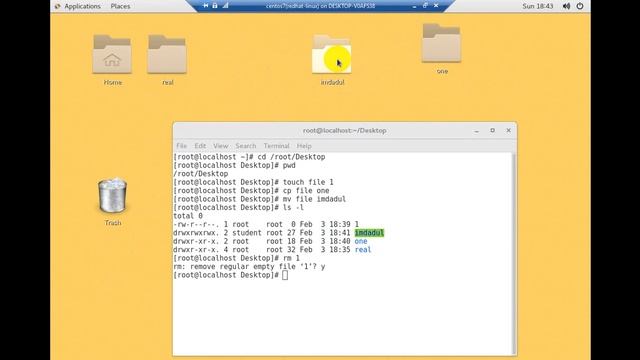Click the terminal cursor at last prompt

(285, 275)
